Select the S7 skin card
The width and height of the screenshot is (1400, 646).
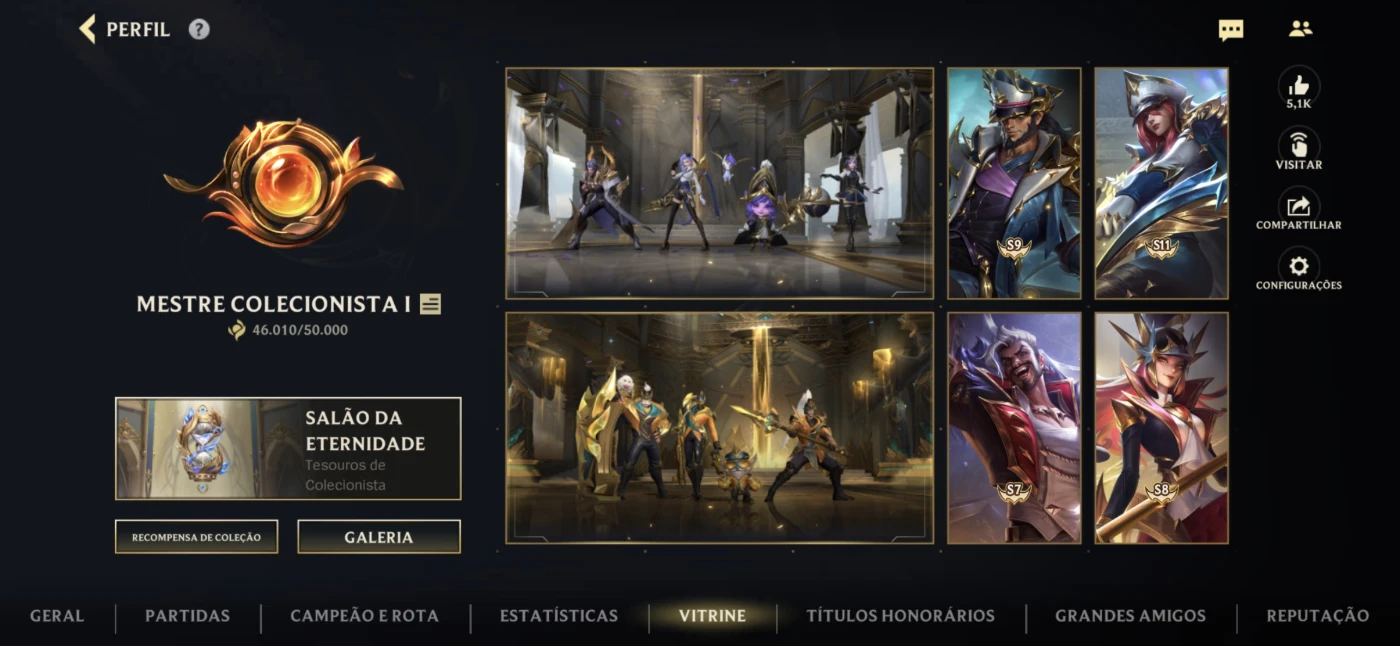1014,428
